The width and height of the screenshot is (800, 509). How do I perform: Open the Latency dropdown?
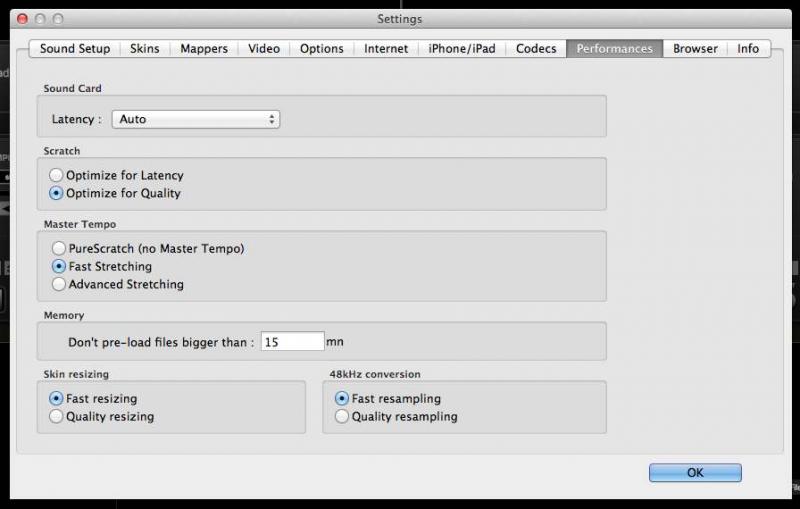(x=195, y=120)
